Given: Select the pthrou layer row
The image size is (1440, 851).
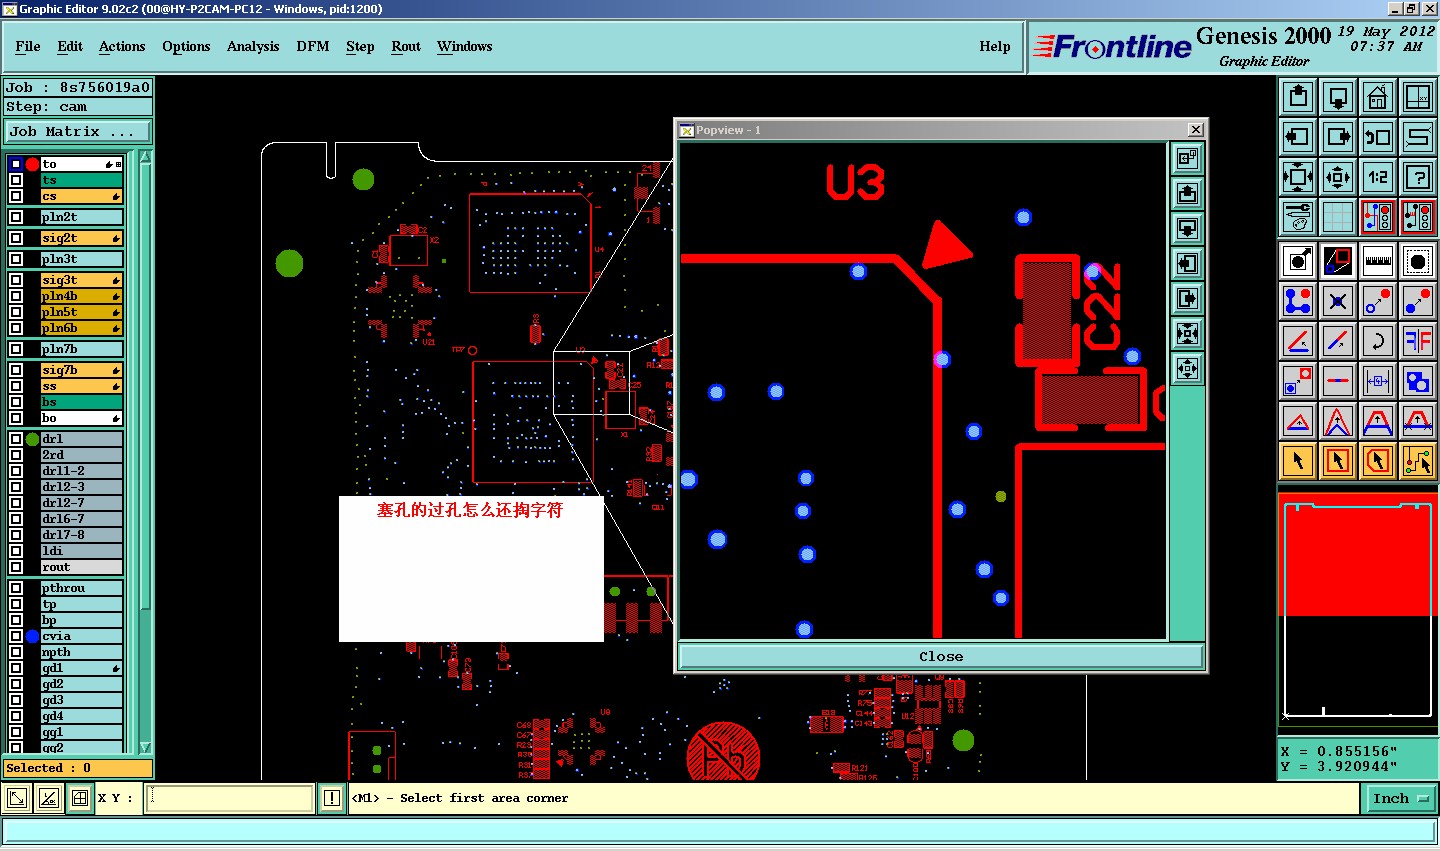Looking at the screenshot, I should click(x=81, y=588).
